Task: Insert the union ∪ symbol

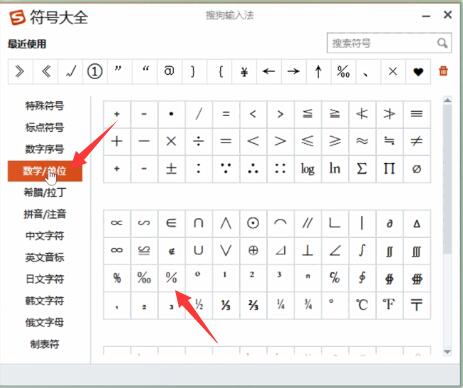Action: pos(199,250)
